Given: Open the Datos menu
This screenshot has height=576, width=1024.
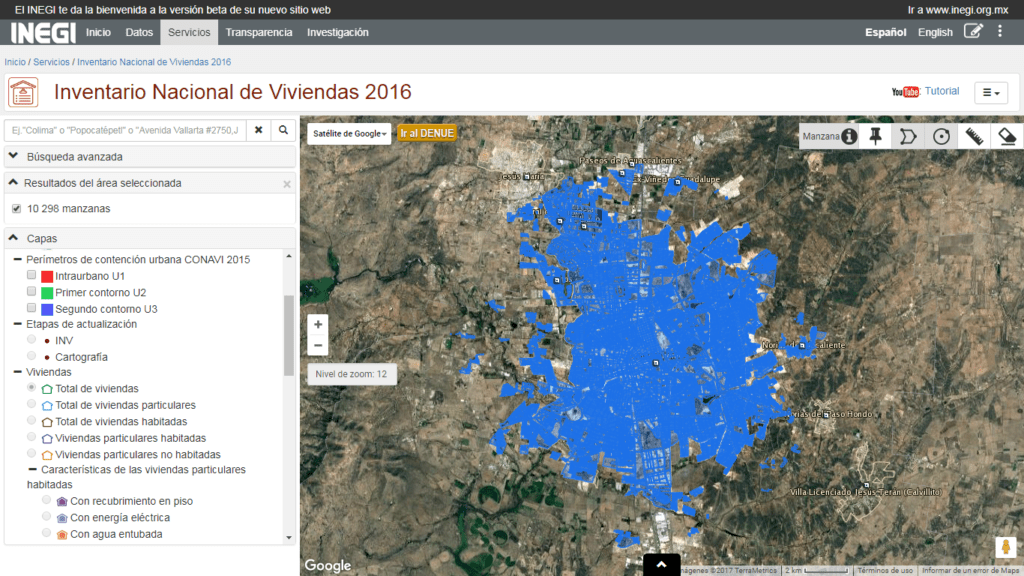Looking at the screenshot, I should pyautogui.click(x=139, y=32).
